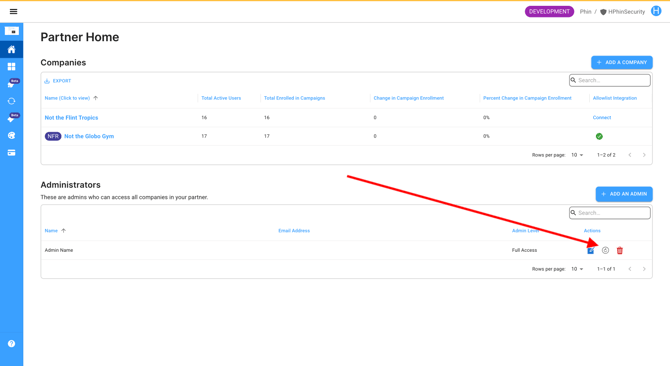
Task: Click Connect for Not the Flint Tropics
Action: tap(602, 117)
